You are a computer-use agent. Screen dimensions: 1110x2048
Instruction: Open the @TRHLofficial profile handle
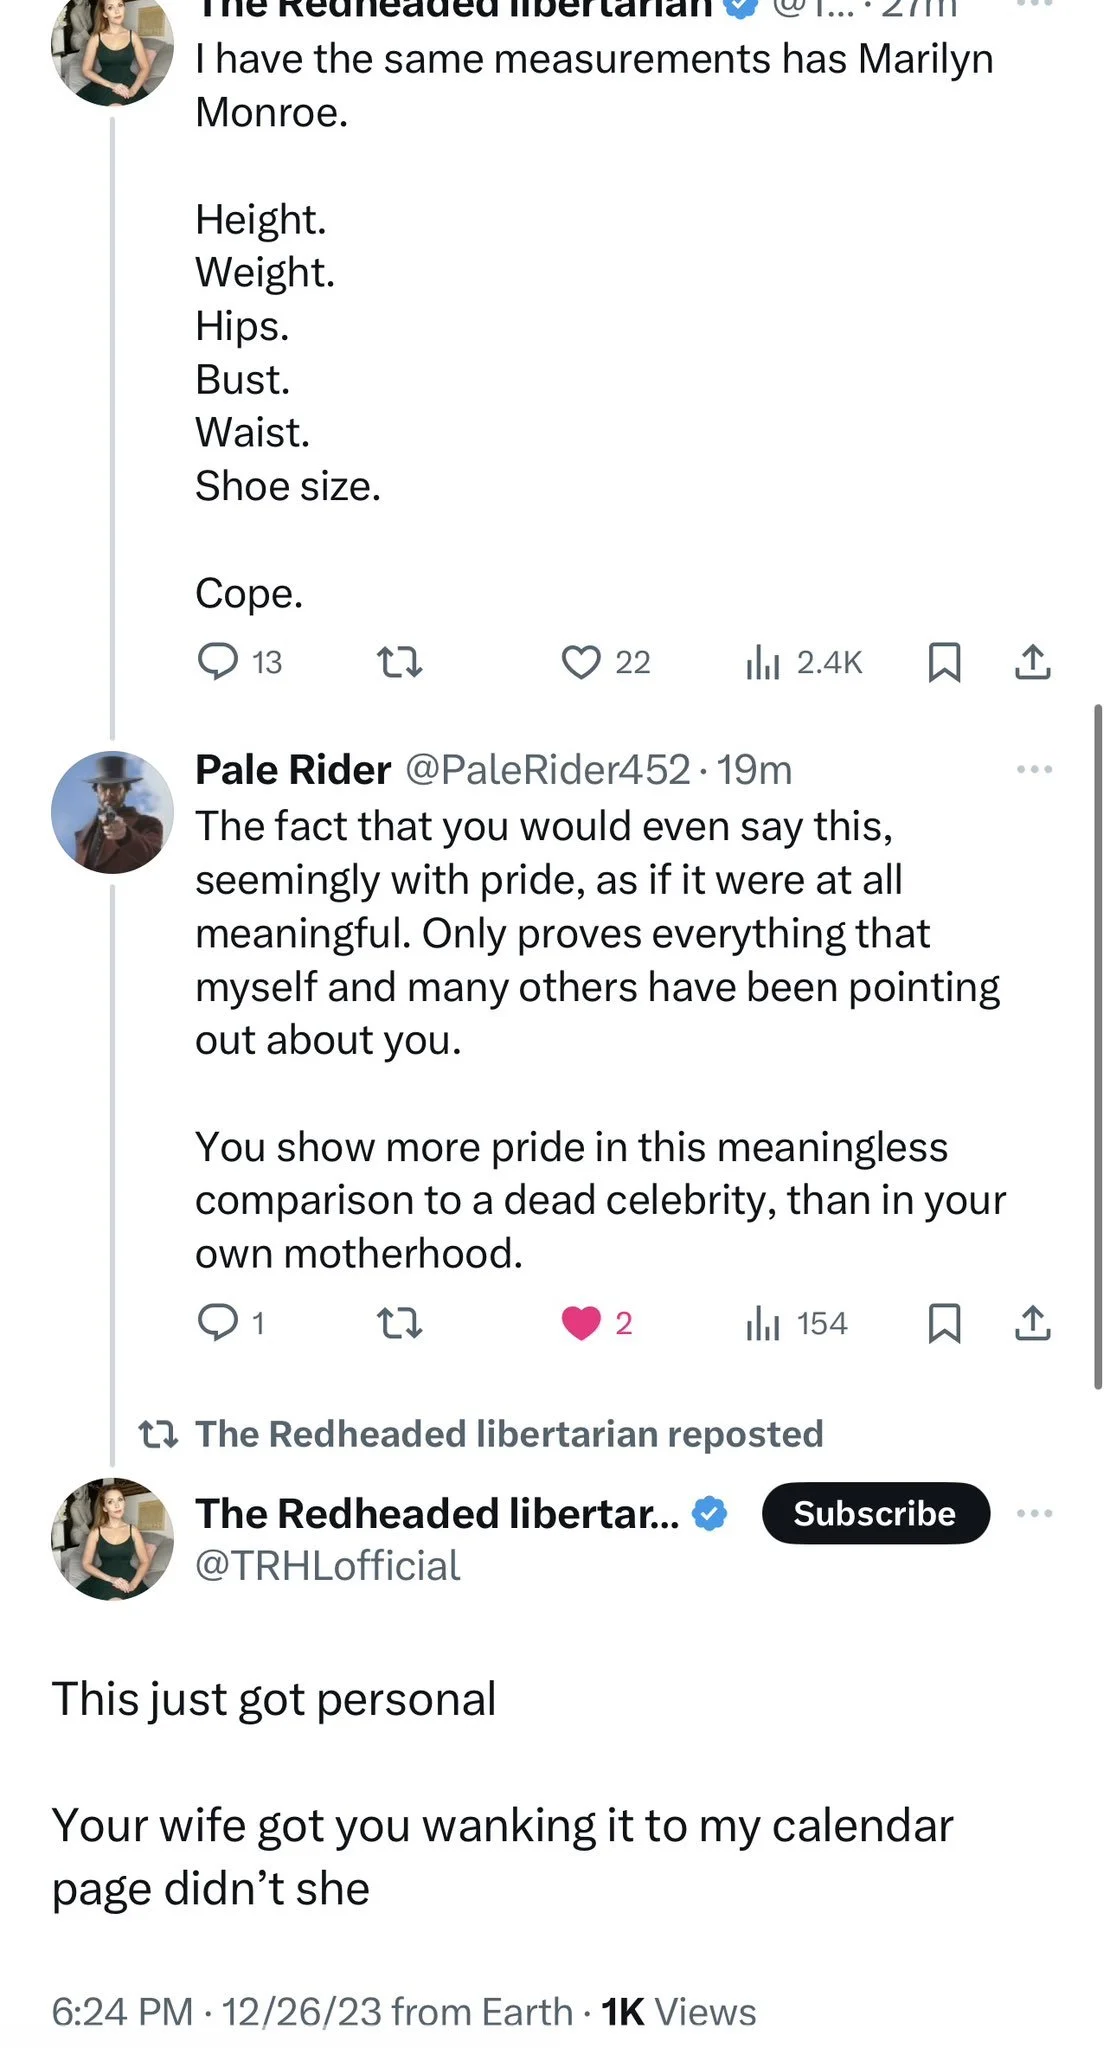[x=327, y=1566]
